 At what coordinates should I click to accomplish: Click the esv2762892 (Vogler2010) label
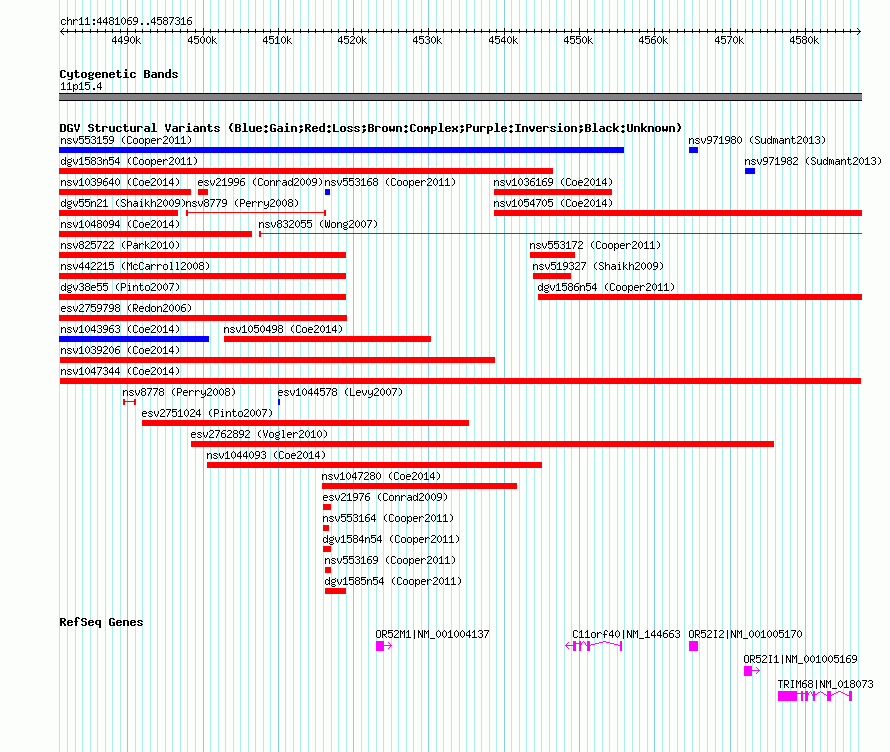tap(259, 434)
